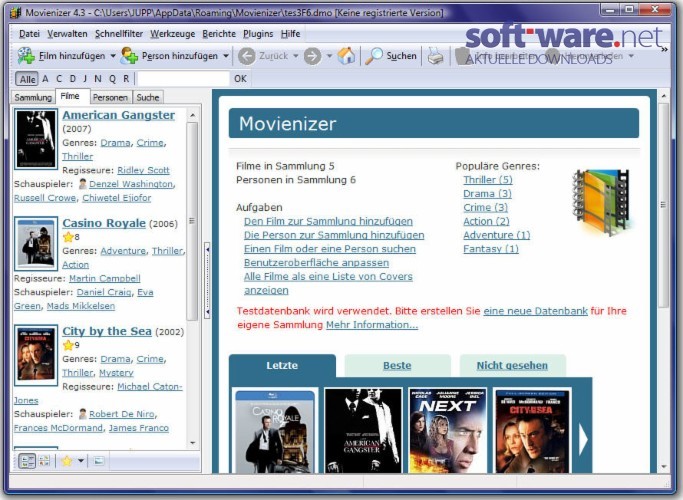
Task: Click the Person hinzufügen toolbar icon
Action: (x=129, y=56)
